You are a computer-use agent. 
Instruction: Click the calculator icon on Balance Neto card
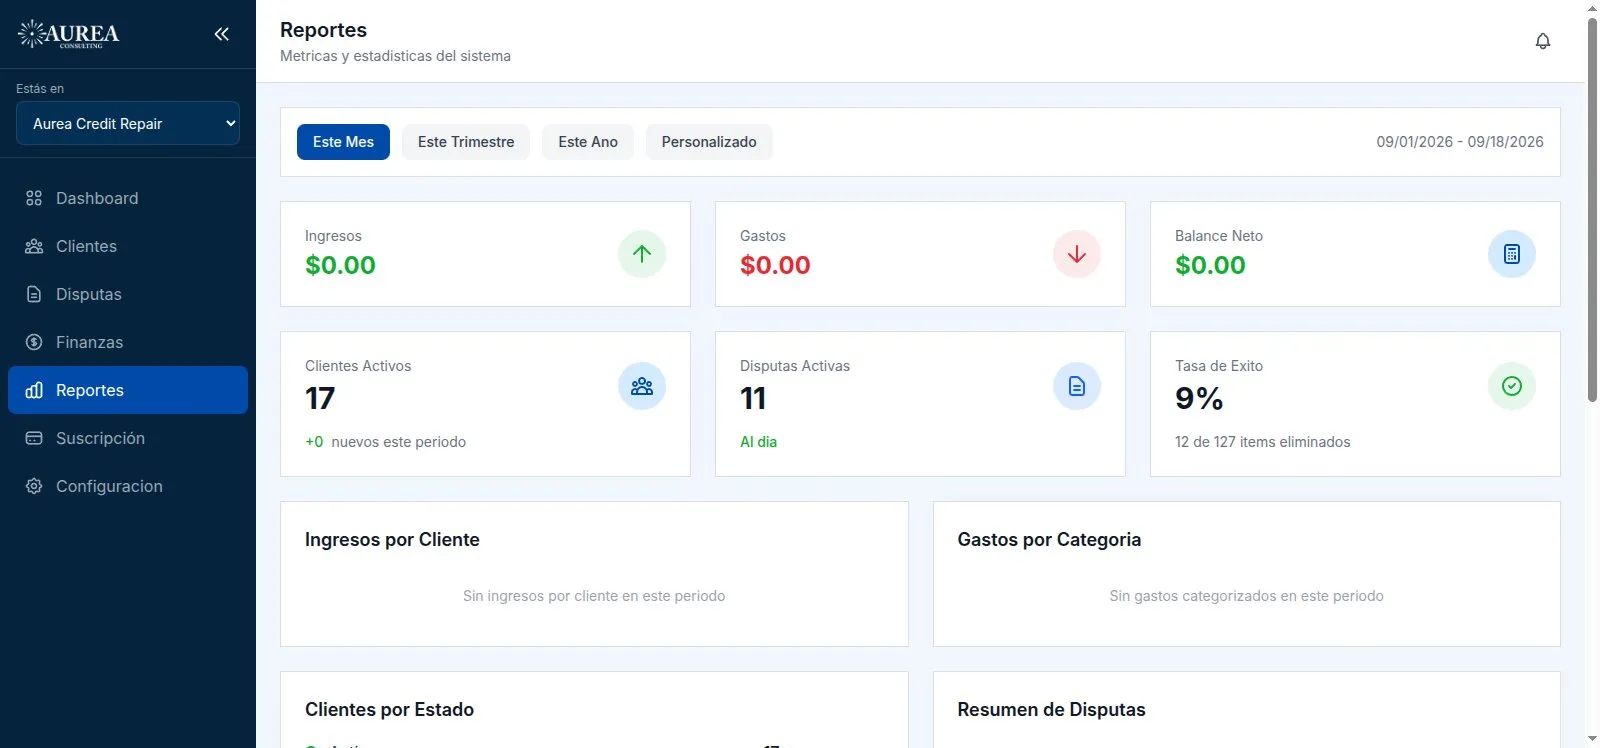(x=1512, y=254)
